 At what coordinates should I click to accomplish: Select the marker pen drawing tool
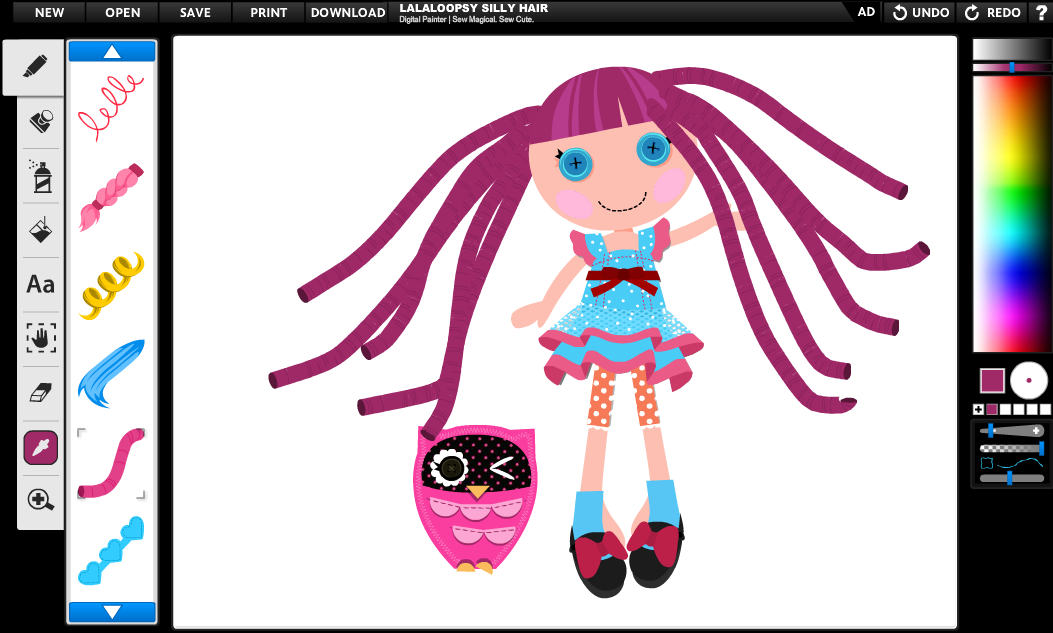point(34,67)
